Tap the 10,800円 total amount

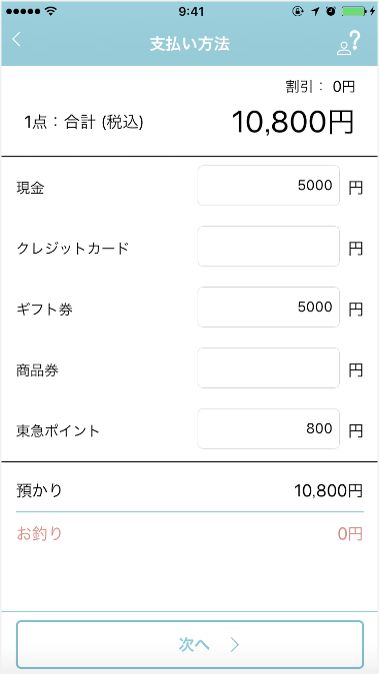point(293,122)
